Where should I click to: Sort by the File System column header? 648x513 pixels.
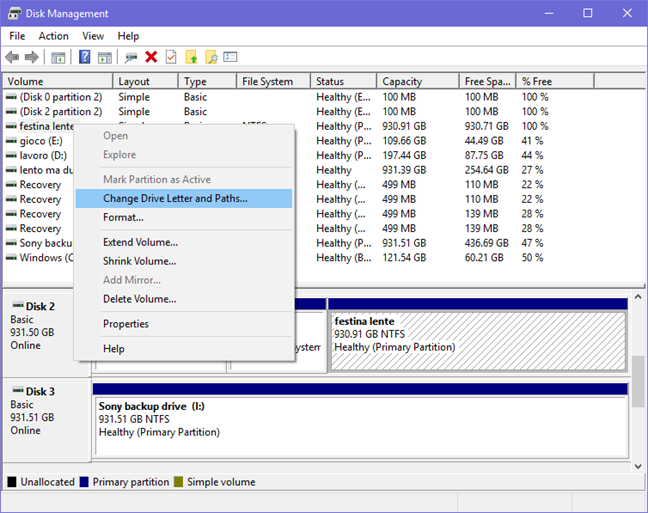click(x=274, y=81)
